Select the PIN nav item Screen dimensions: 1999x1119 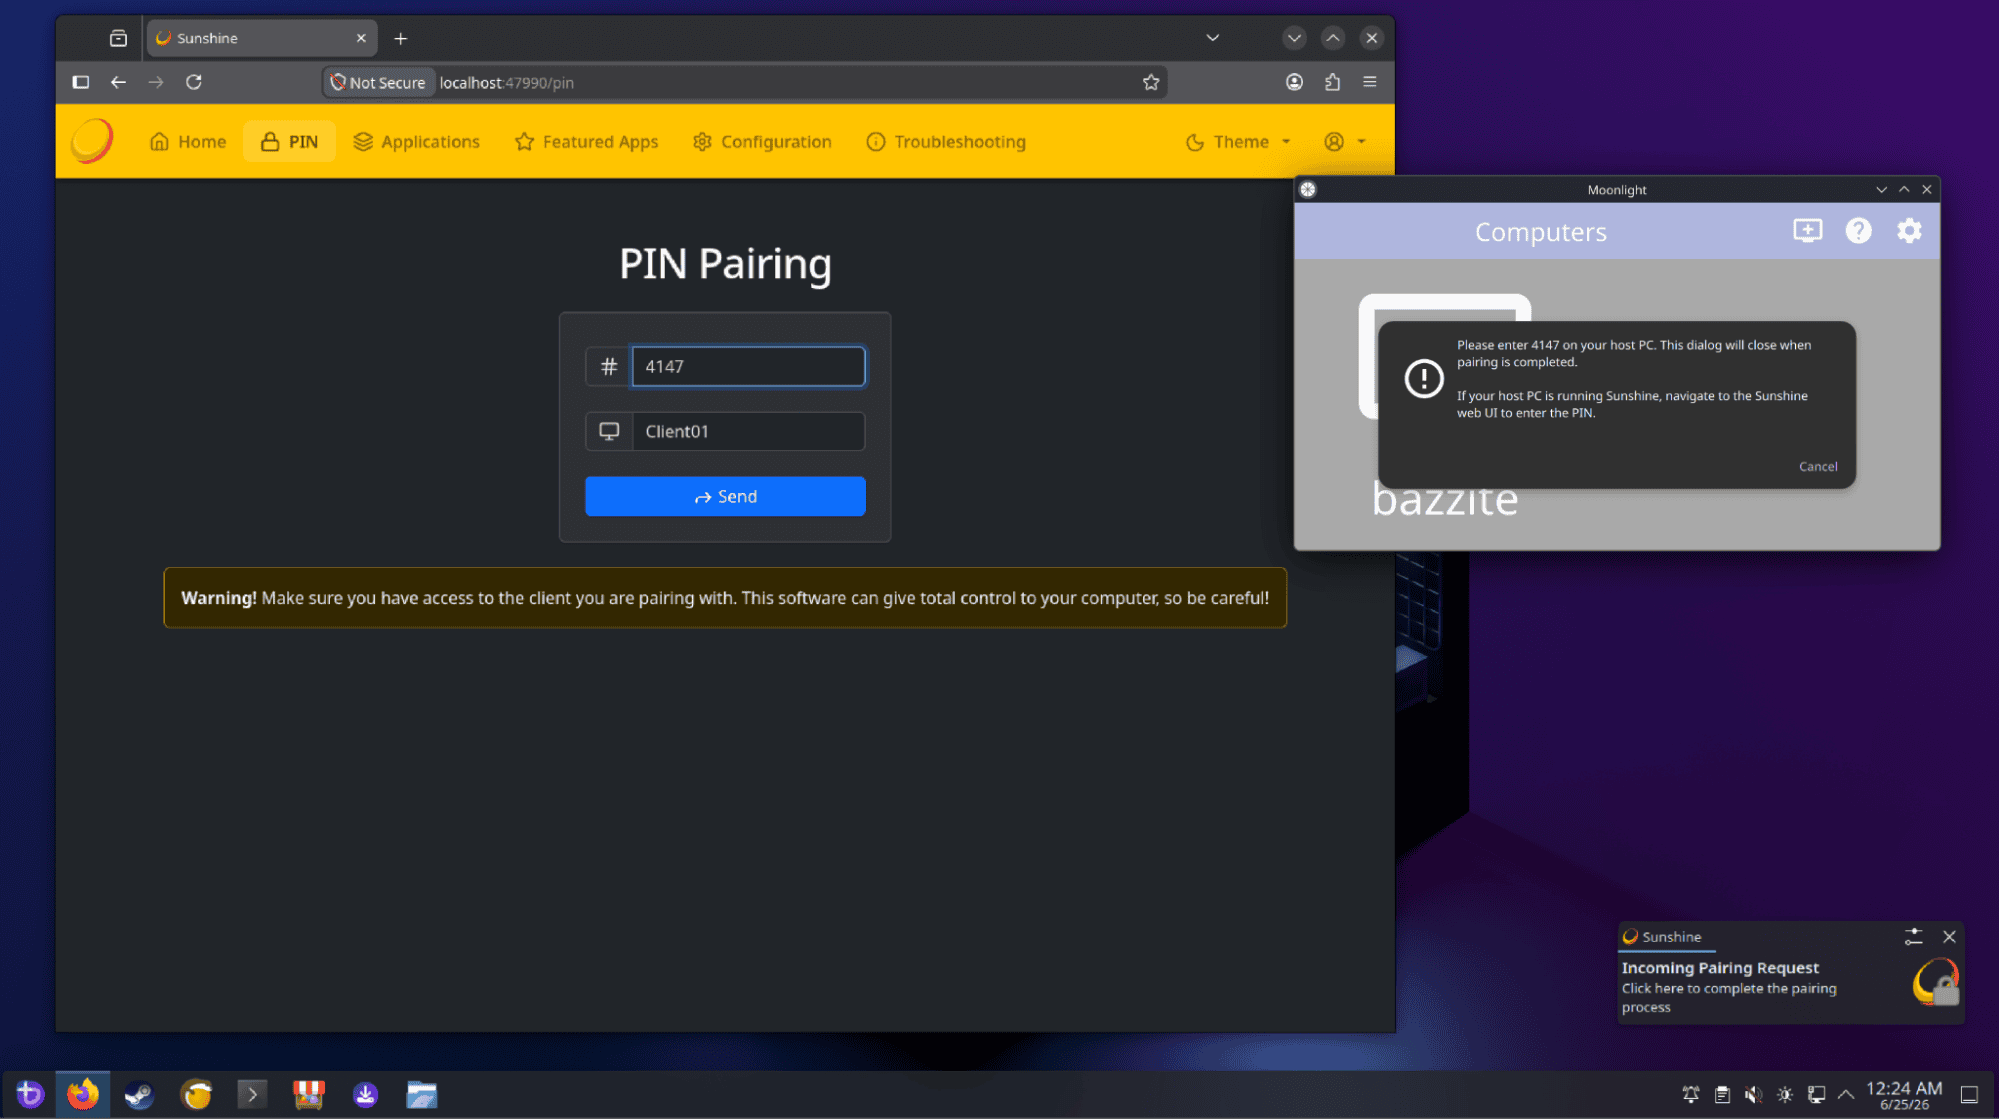pyautogui.click(x=289, y=142)
